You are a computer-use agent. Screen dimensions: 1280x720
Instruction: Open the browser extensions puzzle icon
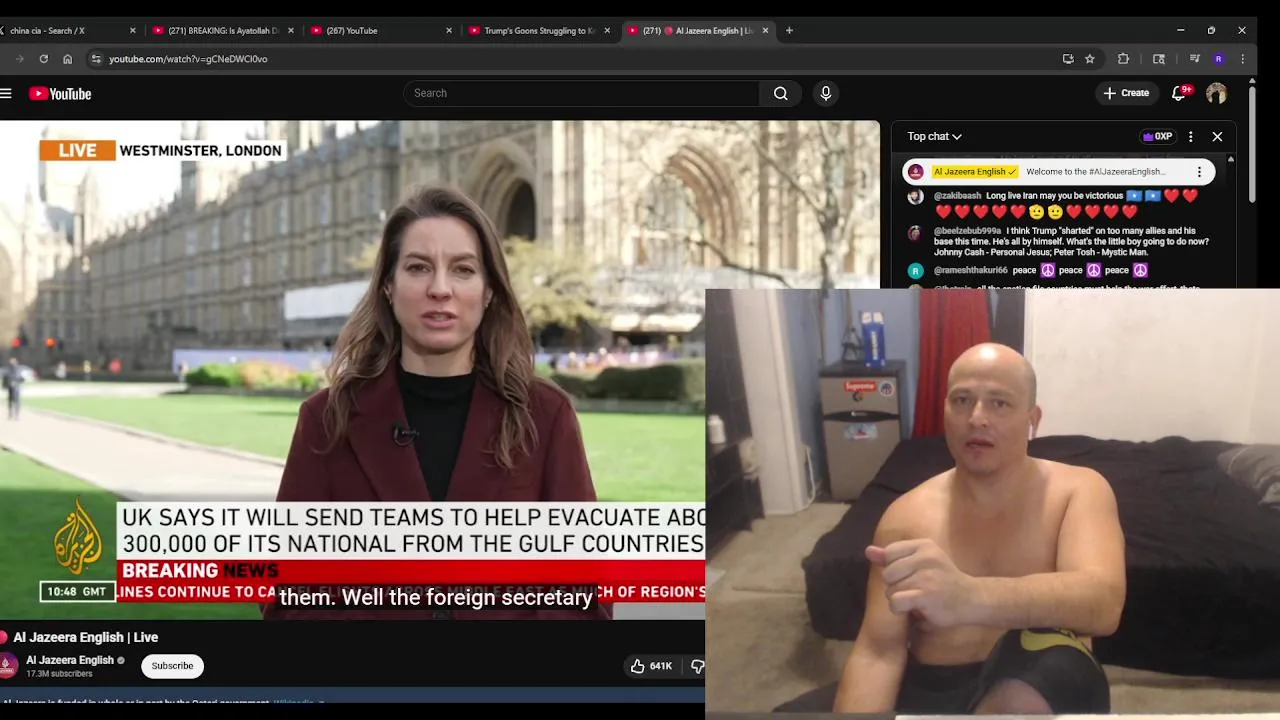tap(1123, 59)
